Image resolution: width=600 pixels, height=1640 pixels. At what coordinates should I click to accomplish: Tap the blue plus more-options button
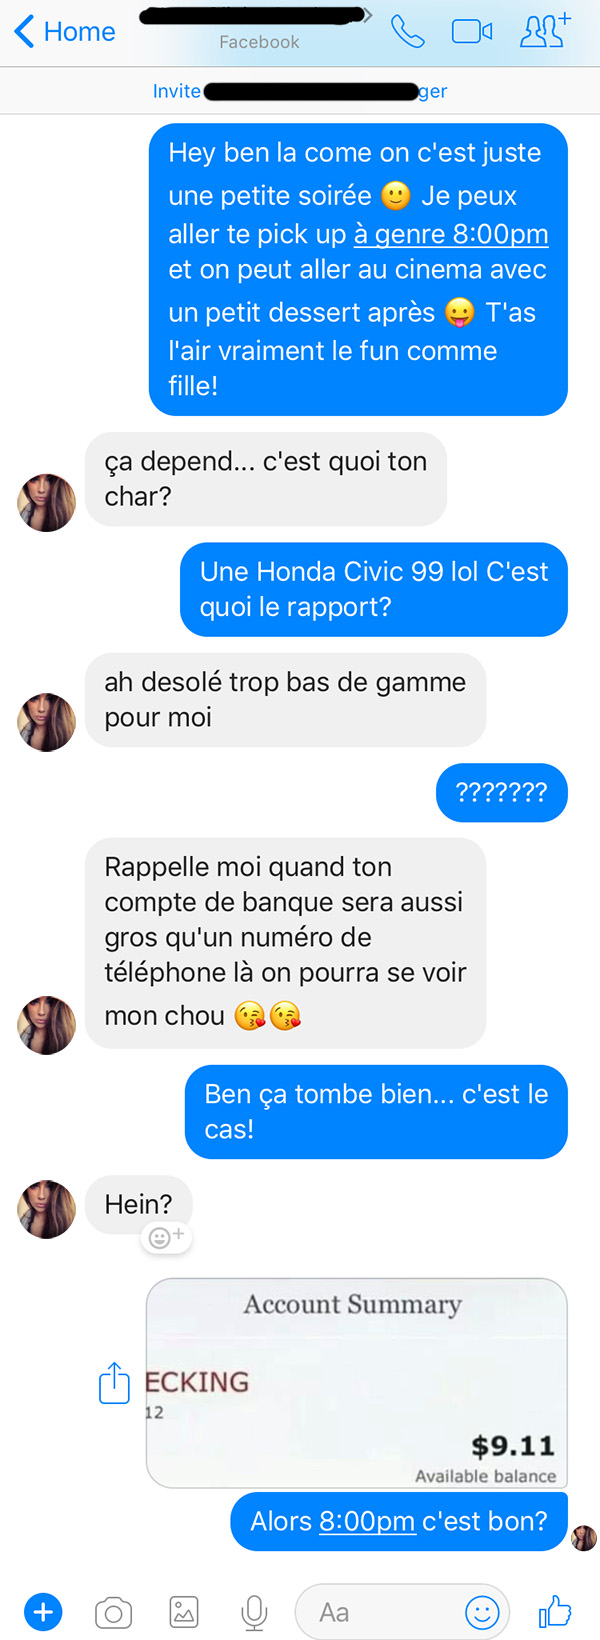43,1612
